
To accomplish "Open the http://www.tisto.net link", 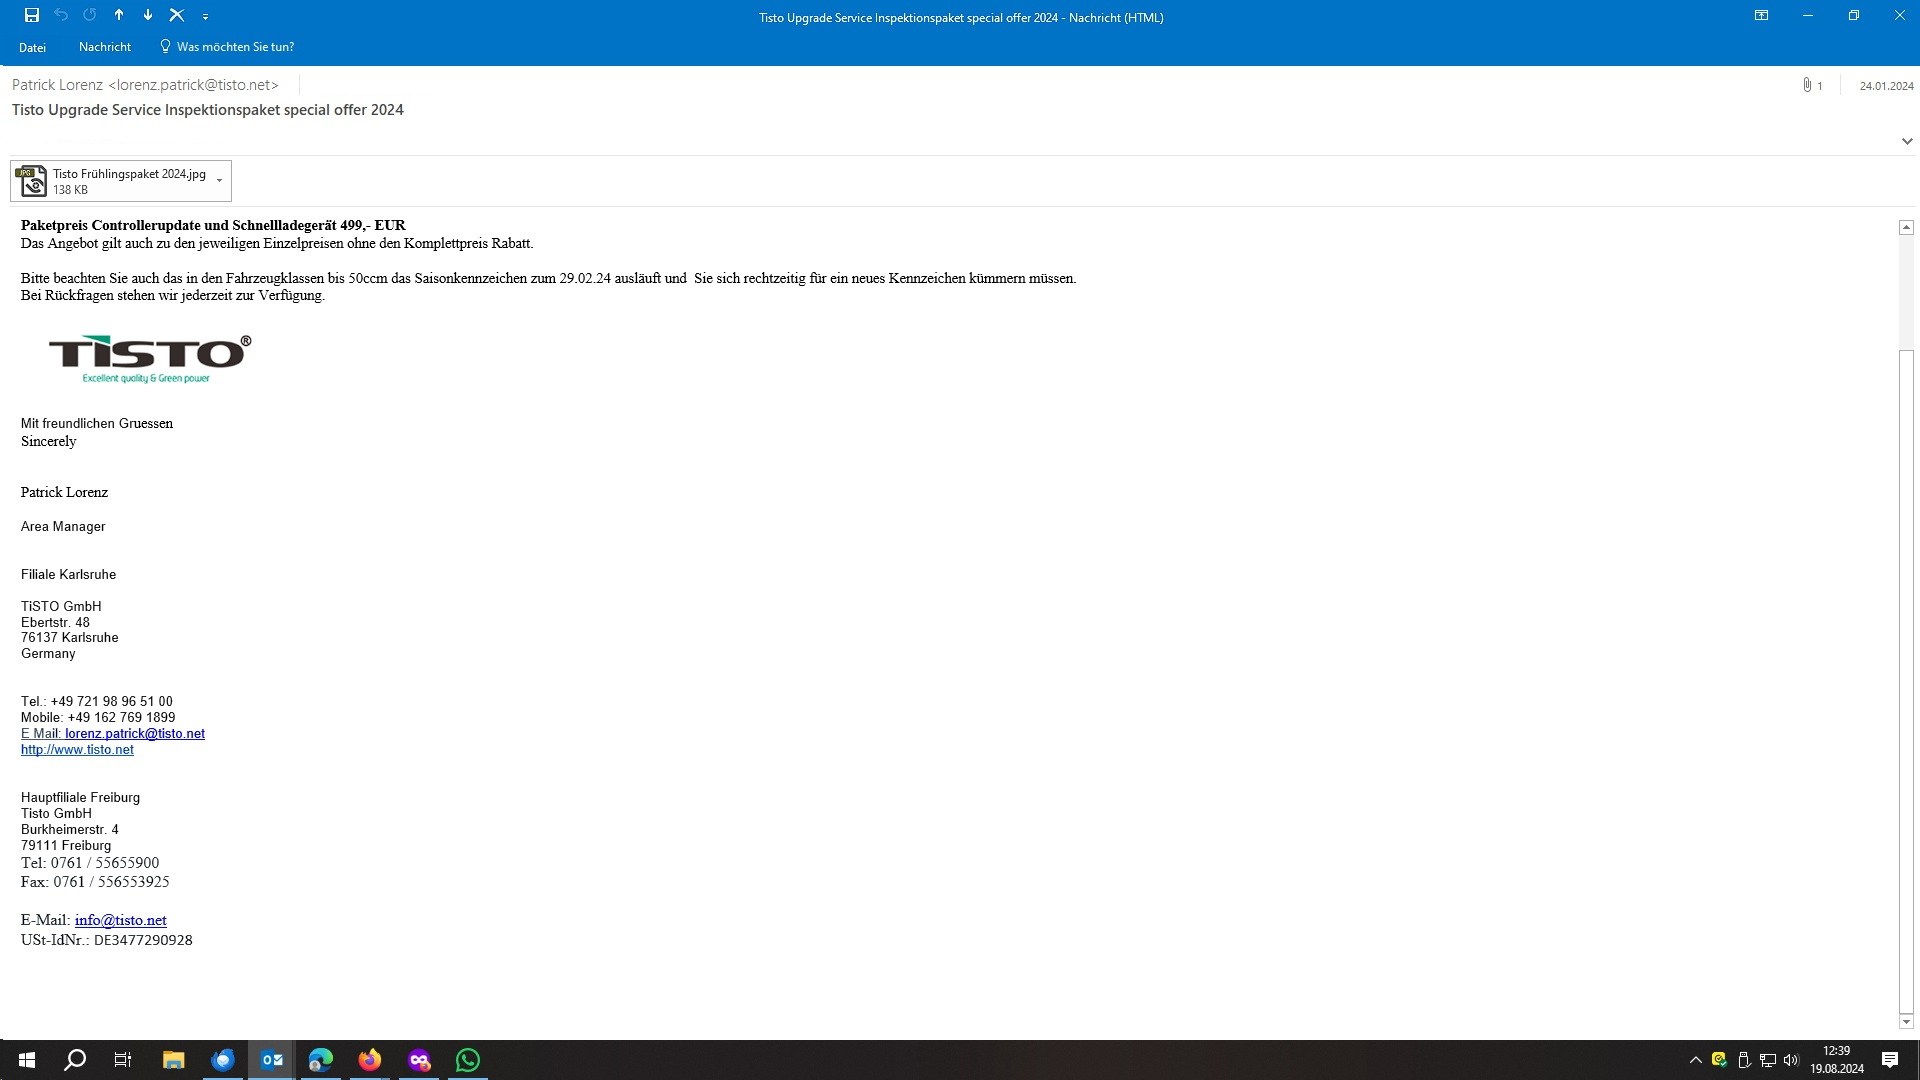I will tap(77, 749).
